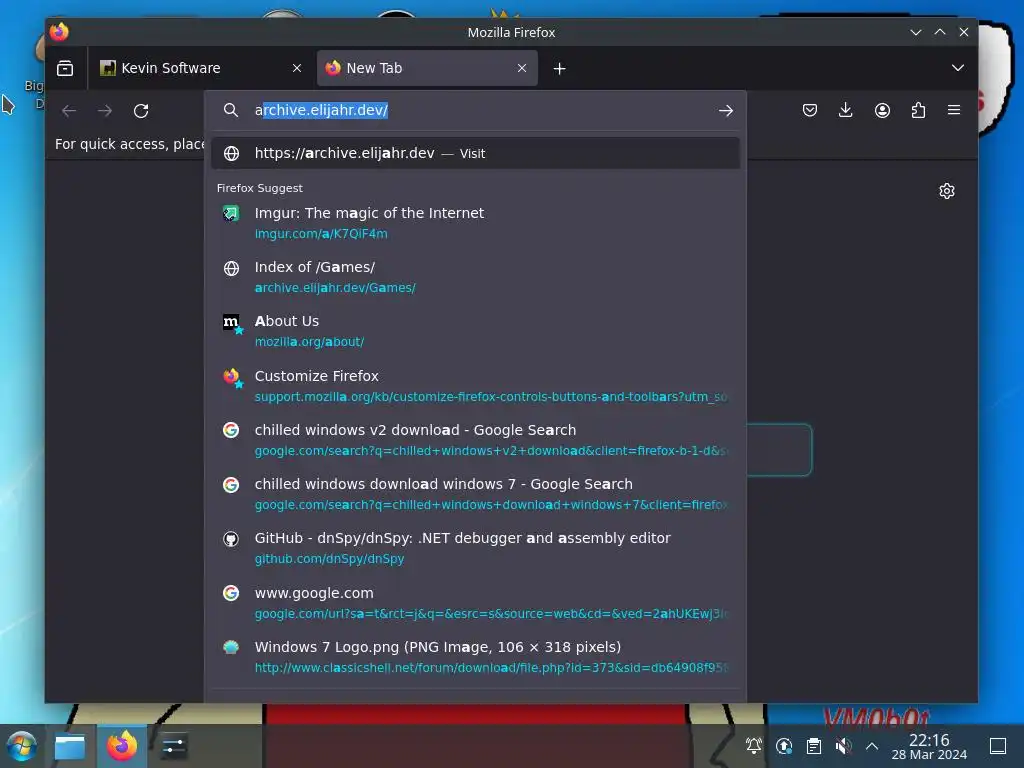Click the Firefox taskbar icon
Image resolution: width=1024 pixels, height=768 pixels.
point(122,746)
